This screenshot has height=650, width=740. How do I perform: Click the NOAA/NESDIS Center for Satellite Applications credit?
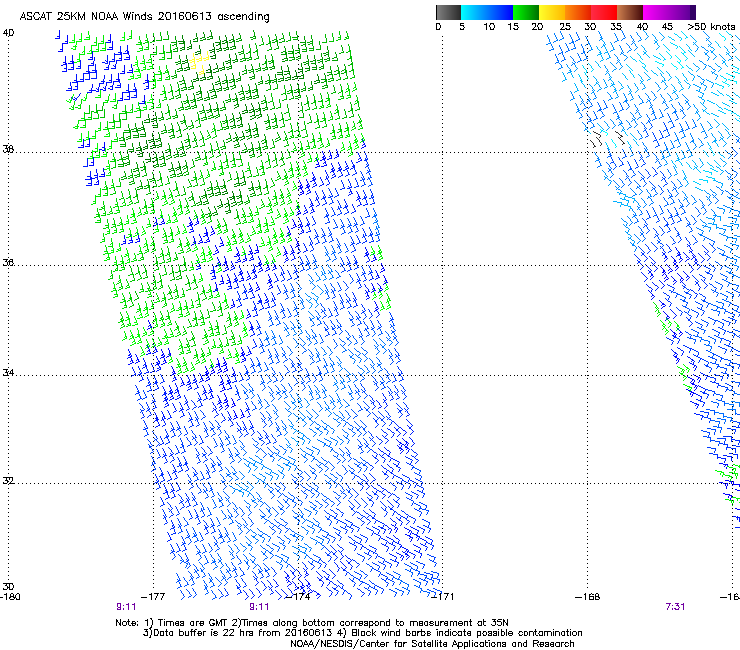coord(432,644)
